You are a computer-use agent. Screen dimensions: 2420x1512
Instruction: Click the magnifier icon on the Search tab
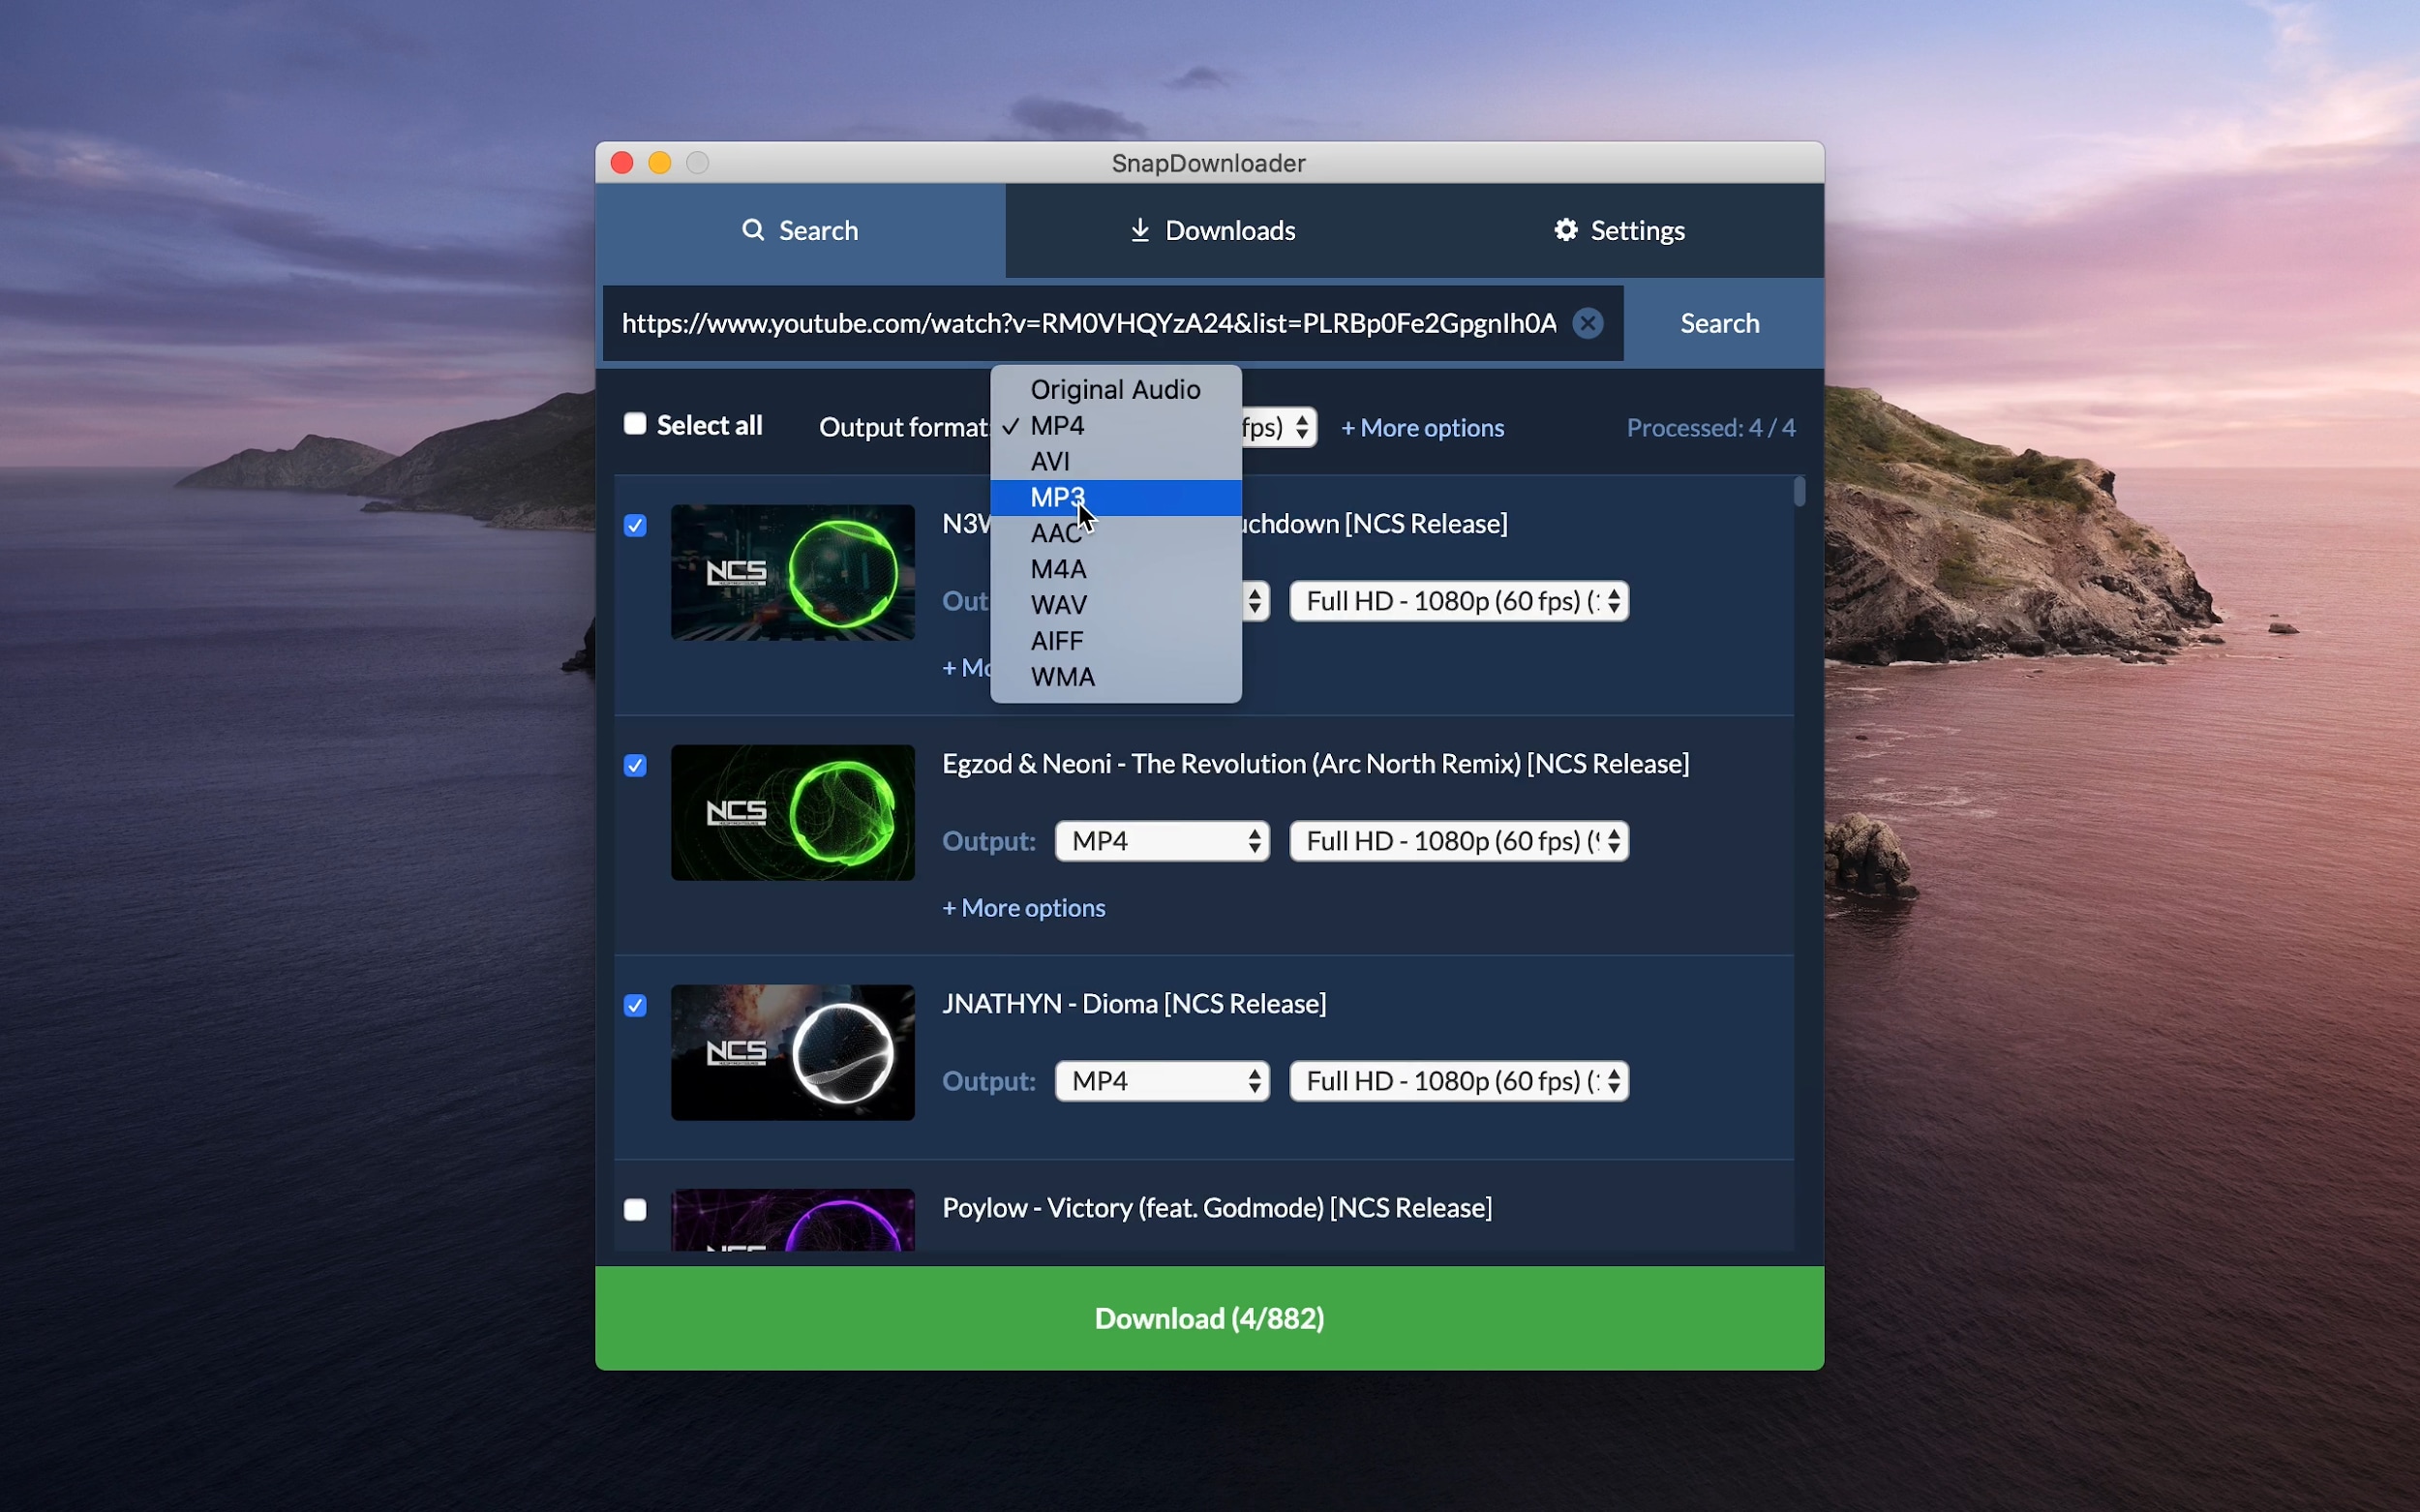[x=754, y=230]
